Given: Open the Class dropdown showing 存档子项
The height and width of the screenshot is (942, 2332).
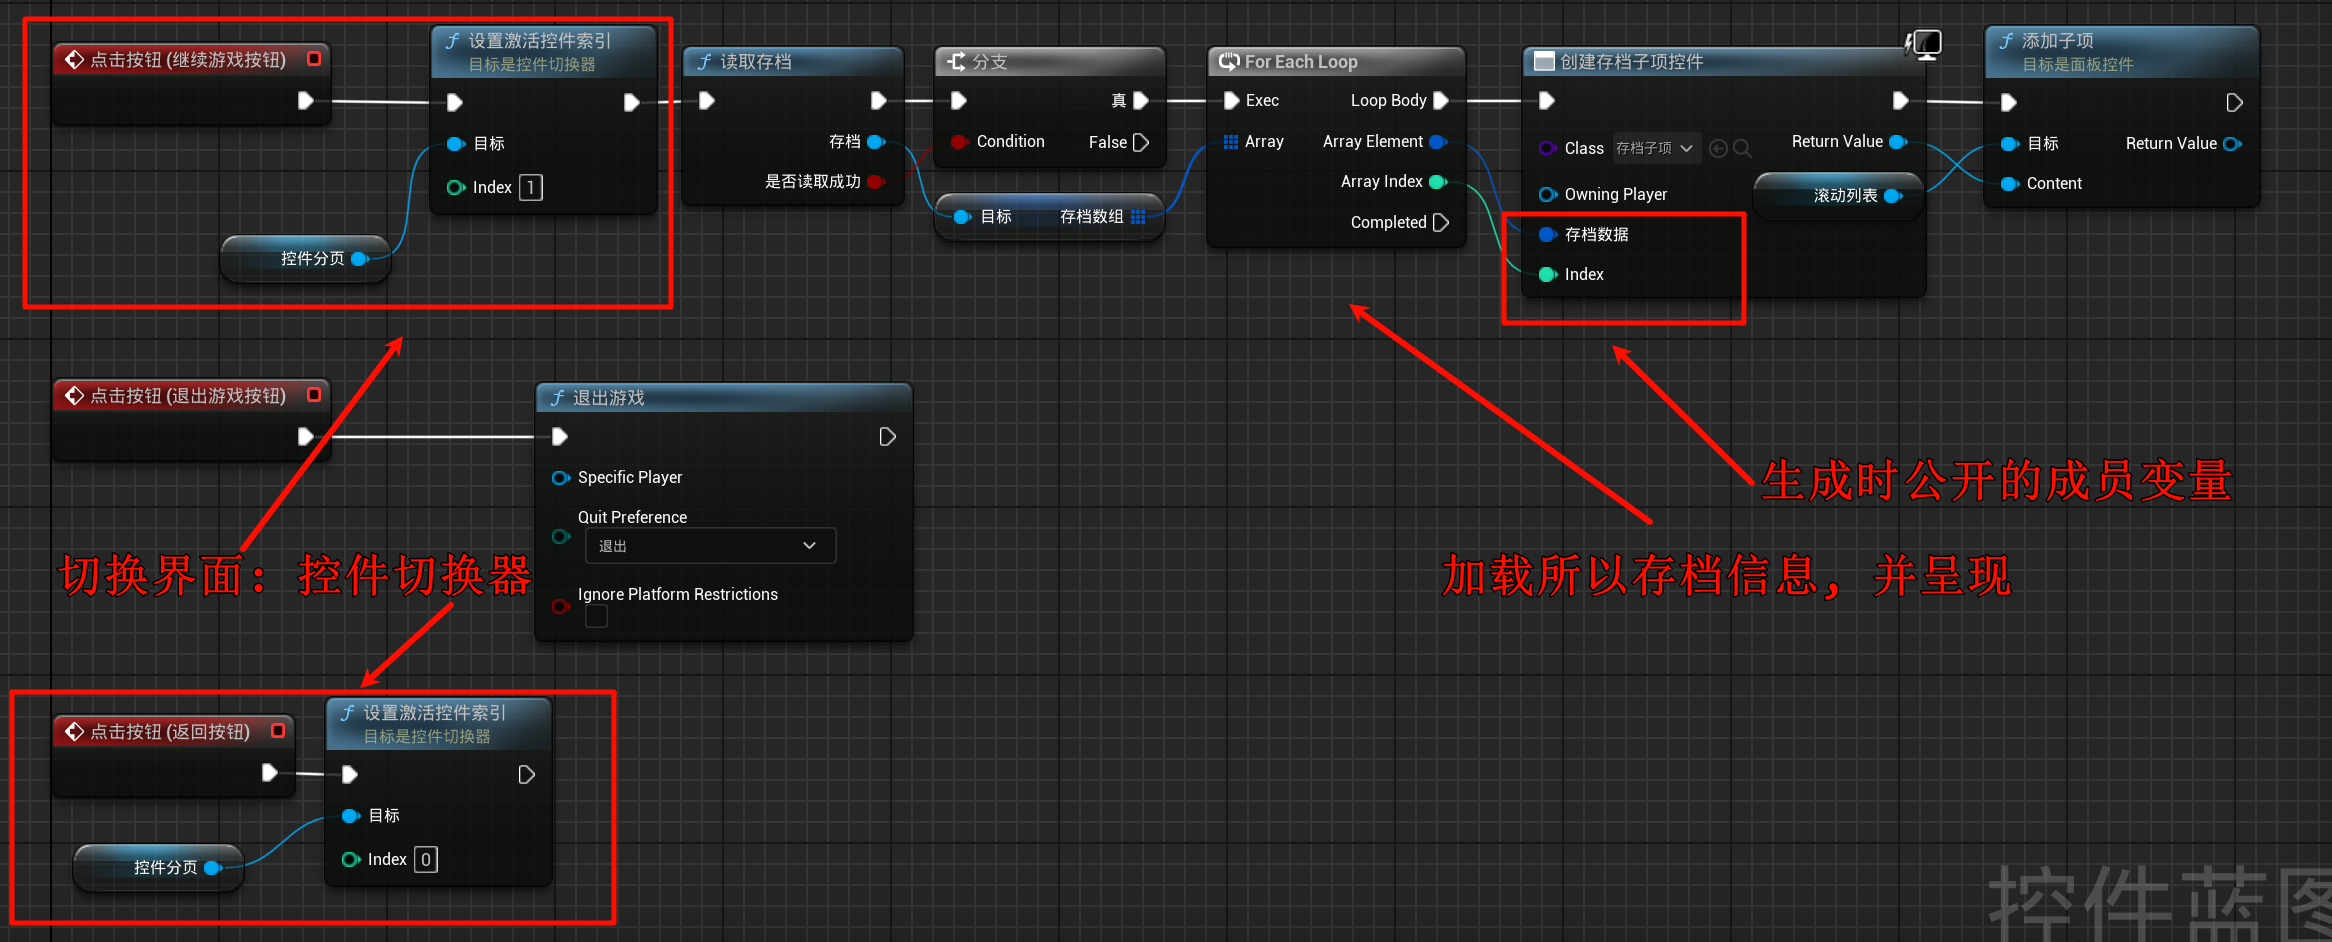Looking at the screenshot, I should [x=1655, y=148].
